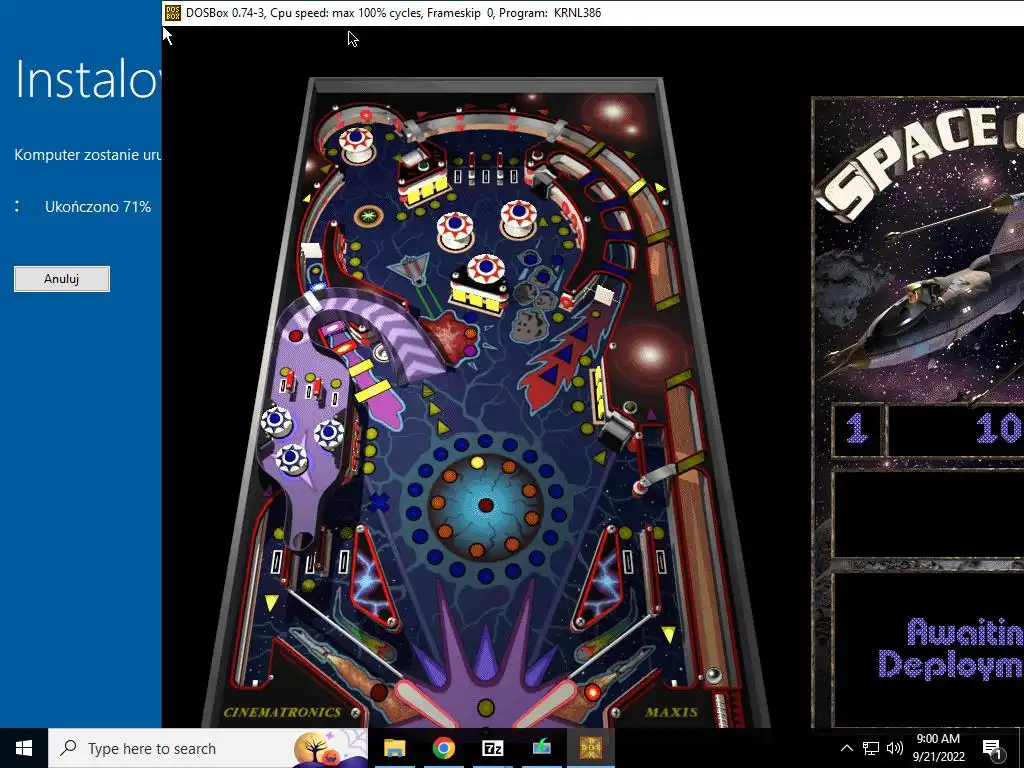Click the DOSBox title bar icon
This screenshot has height=768, width=1024.
172,12
